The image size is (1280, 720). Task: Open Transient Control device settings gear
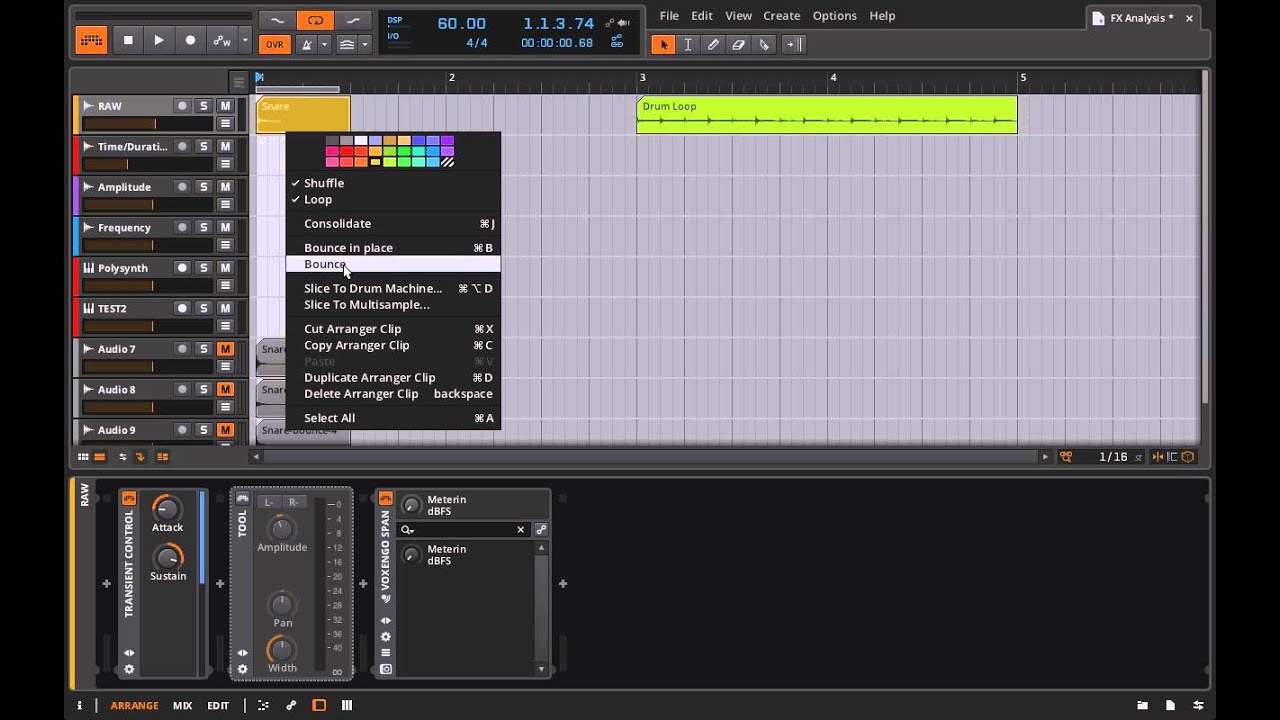point(129,669)
